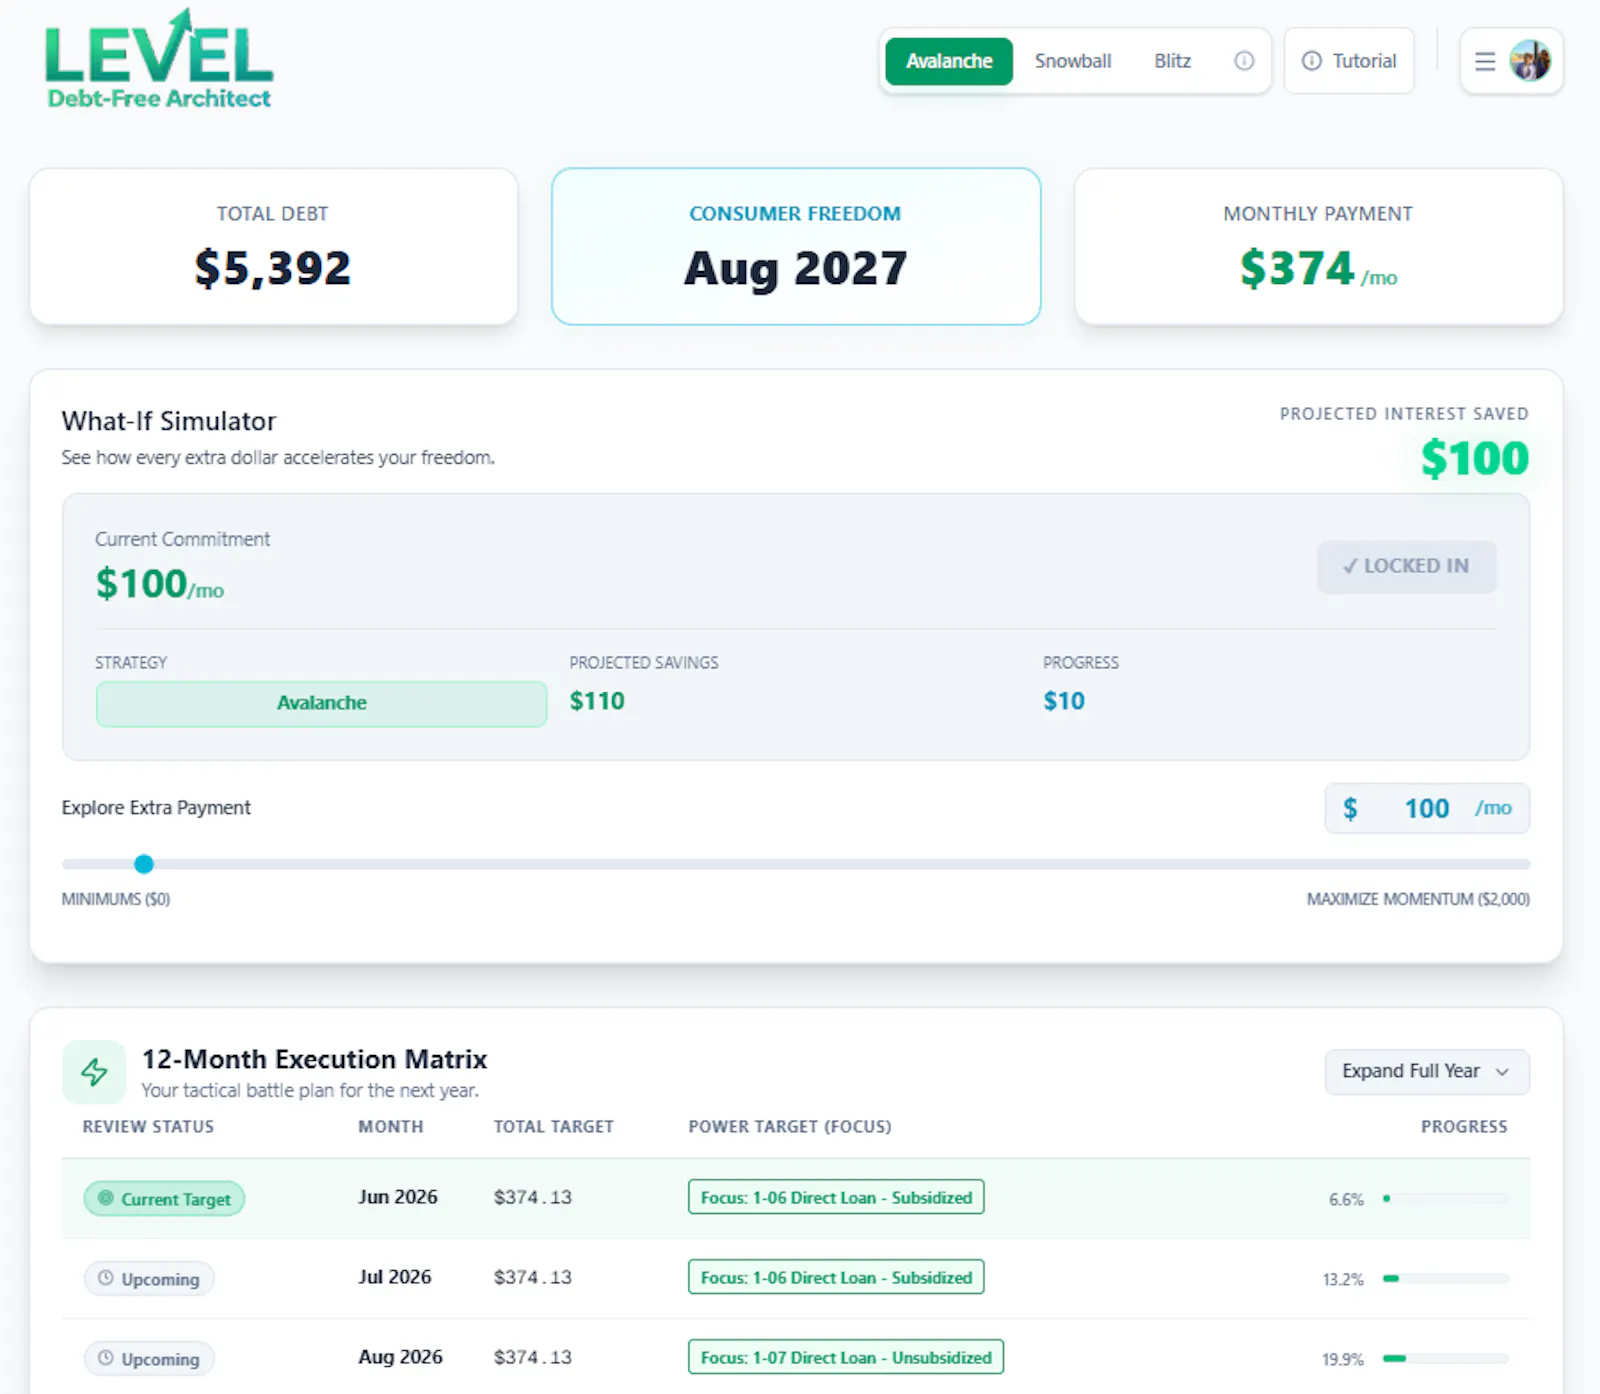This screenshot has width=1600, height=1394.
Task: Click the strategy info circle icon
Action: (1244, 61)
